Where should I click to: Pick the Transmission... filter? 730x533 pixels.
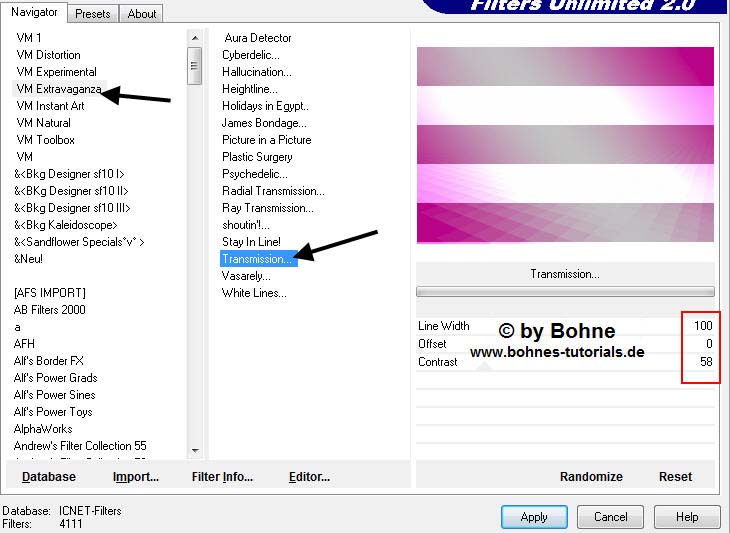(x=257, y=259)
